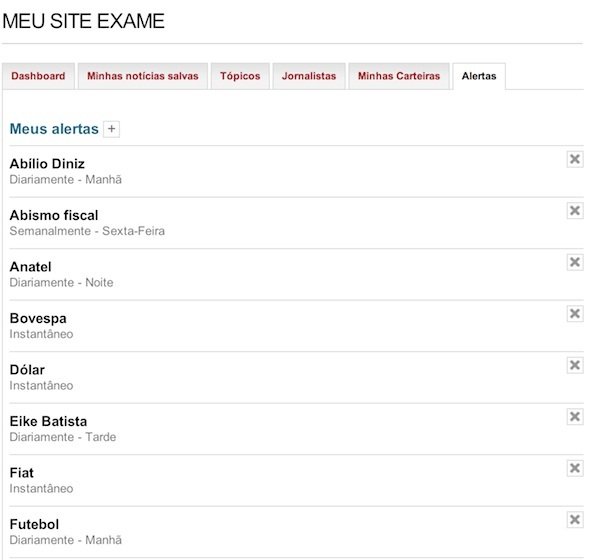The height and width of the screenshot is (560, 600).
Task: Remove the Fiat alert with X
Action: coord(575,468)
